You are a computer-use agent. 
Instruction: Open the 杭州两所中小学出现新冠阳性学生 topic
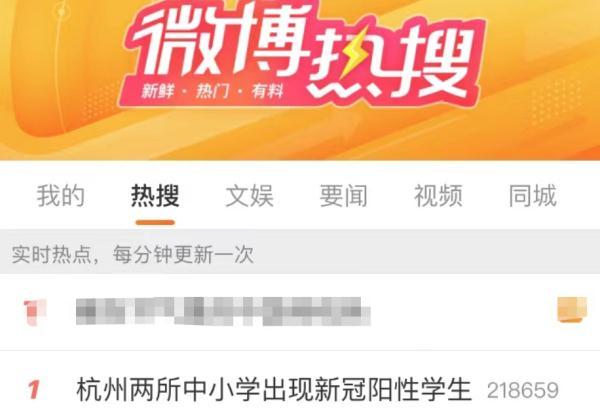[x=274, y=390]
